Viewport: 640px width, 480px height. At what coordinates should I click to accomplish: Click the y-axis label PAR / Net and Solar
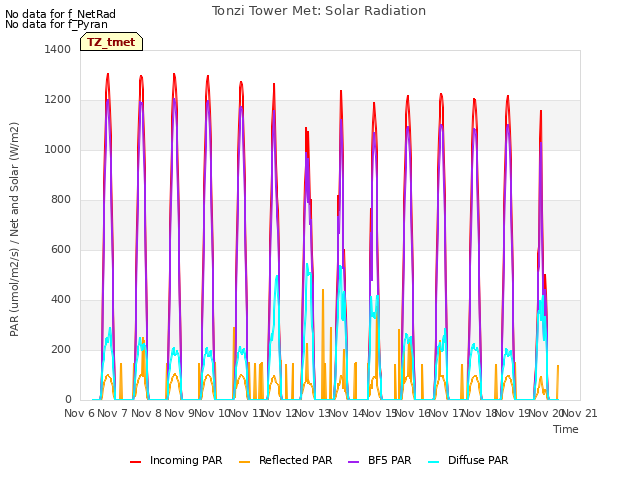pos(14,229)
